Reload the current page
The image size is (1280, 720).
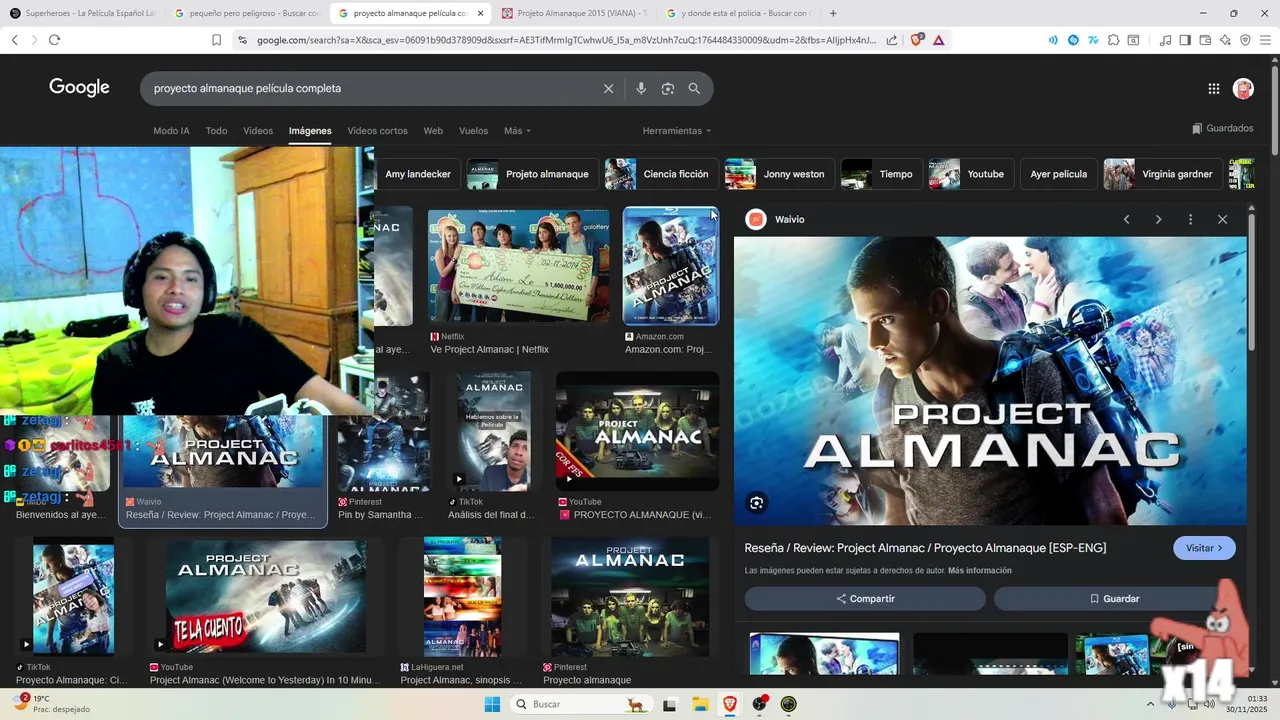54,40
